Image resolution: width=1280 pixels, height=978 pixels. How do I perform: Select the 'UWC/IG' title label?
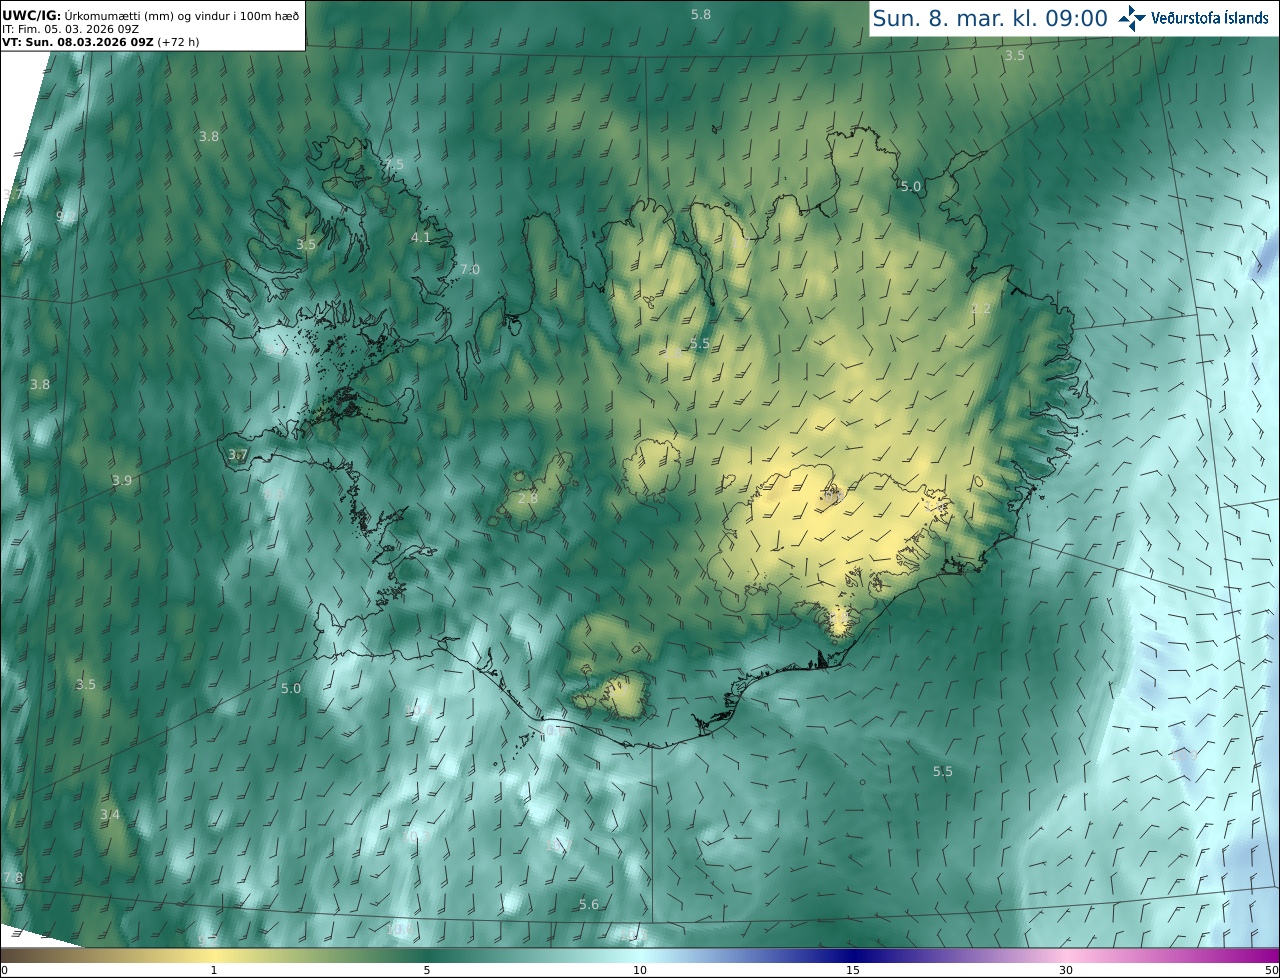coord(29,15)
